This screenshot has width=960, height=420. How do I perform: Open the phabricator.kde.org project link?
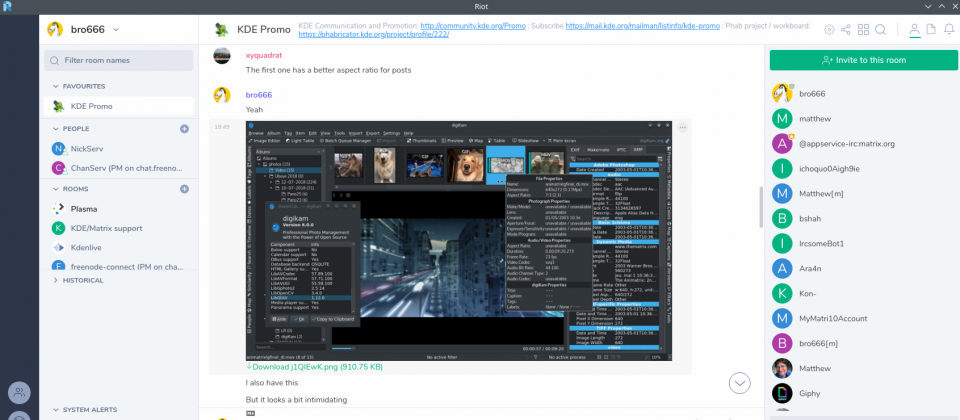point(373,35)
